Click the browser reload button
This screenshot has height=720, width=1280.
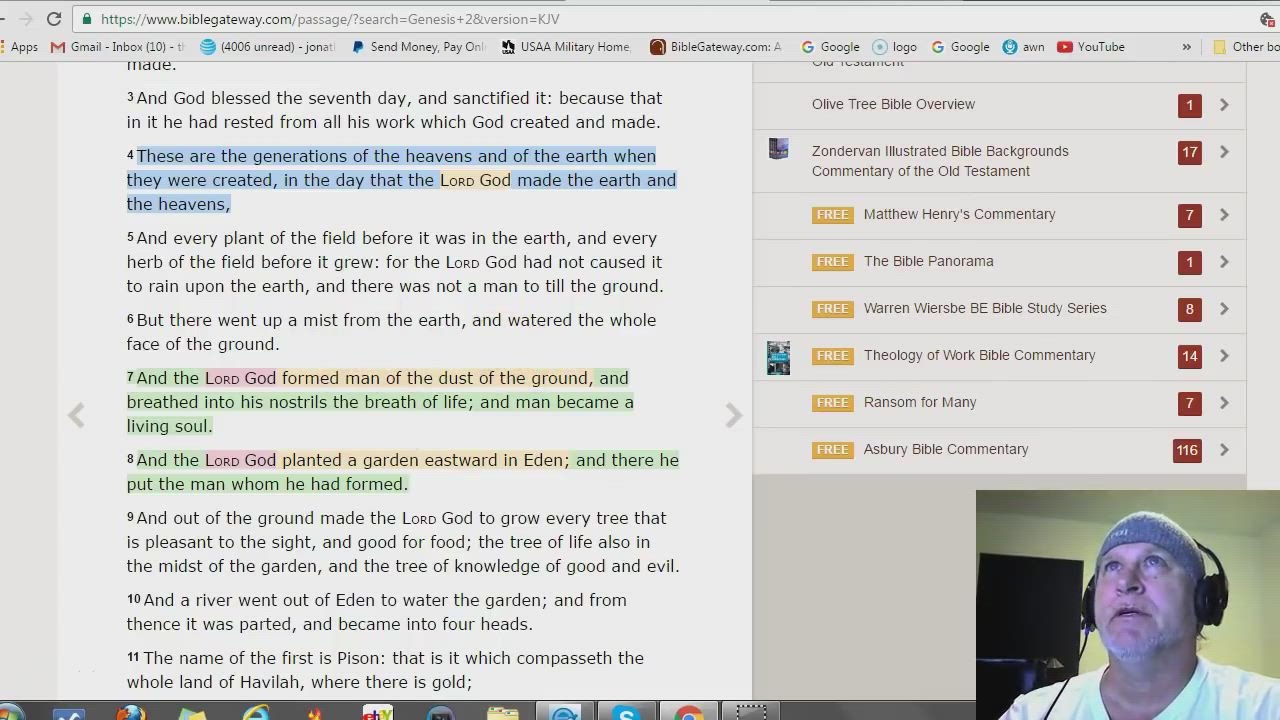point(54,19)
